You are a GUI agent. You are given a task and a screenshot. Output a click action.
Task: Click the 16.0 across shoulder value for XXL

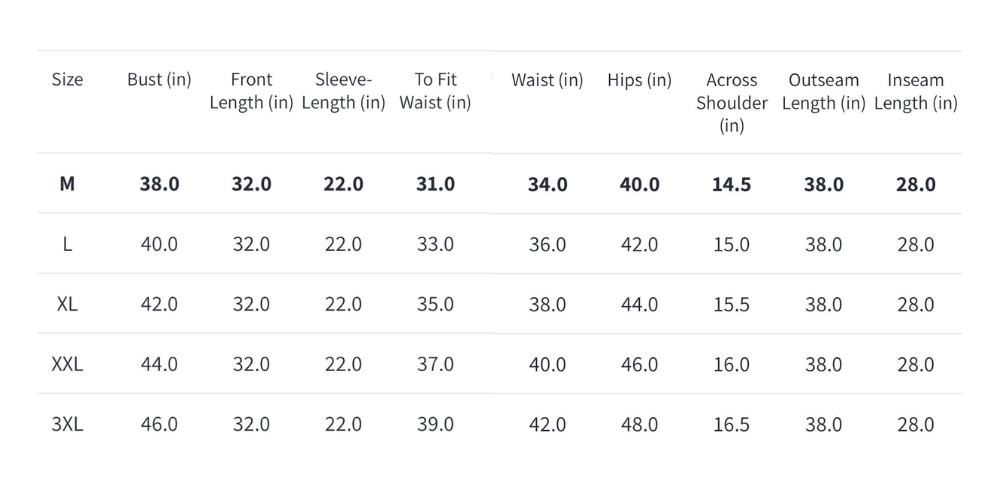click(731, 364)
